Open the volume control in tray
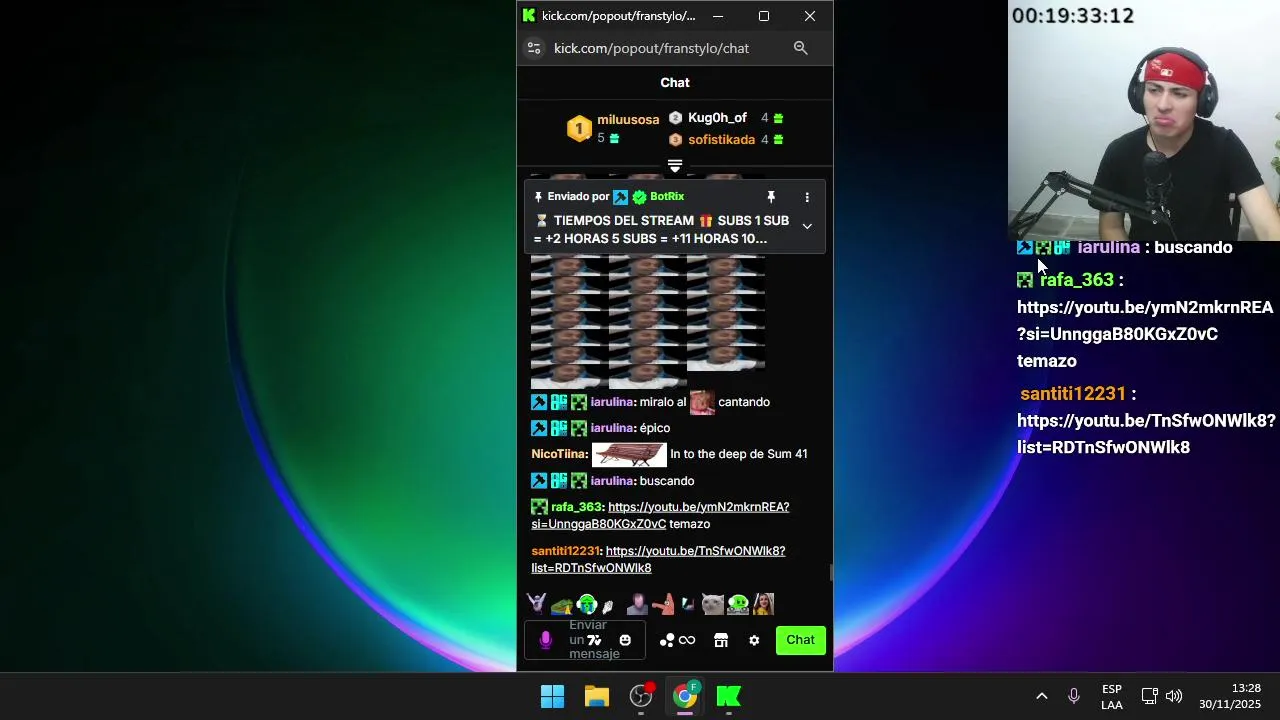The image size is (1280, 720). point(1174,696)
